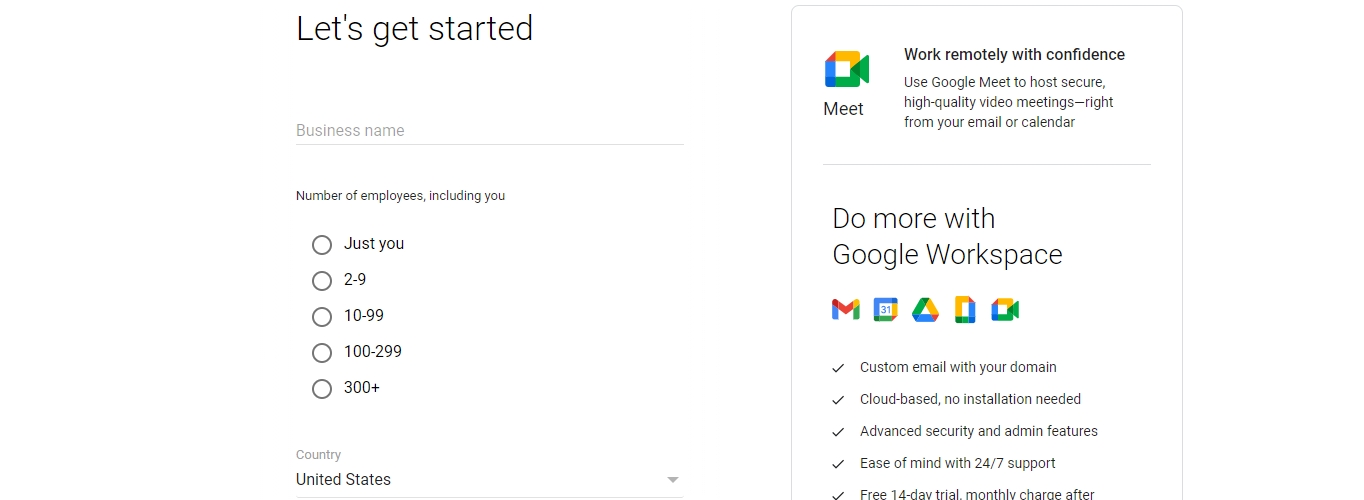Open the Country dropdown arrow

673,480
